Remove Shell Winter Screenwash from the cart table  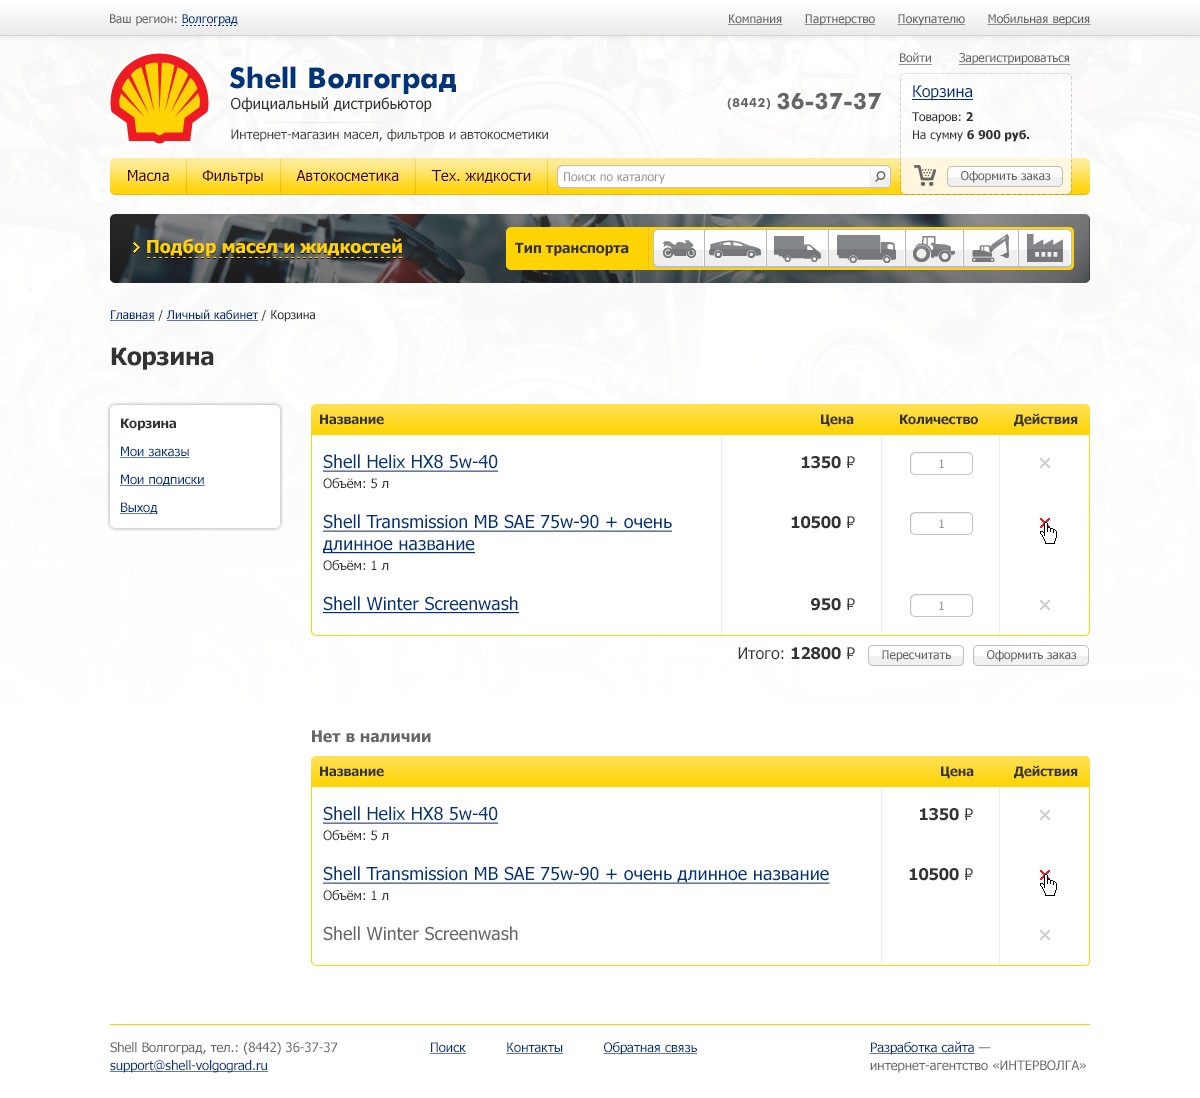[x=1045, y=605]
